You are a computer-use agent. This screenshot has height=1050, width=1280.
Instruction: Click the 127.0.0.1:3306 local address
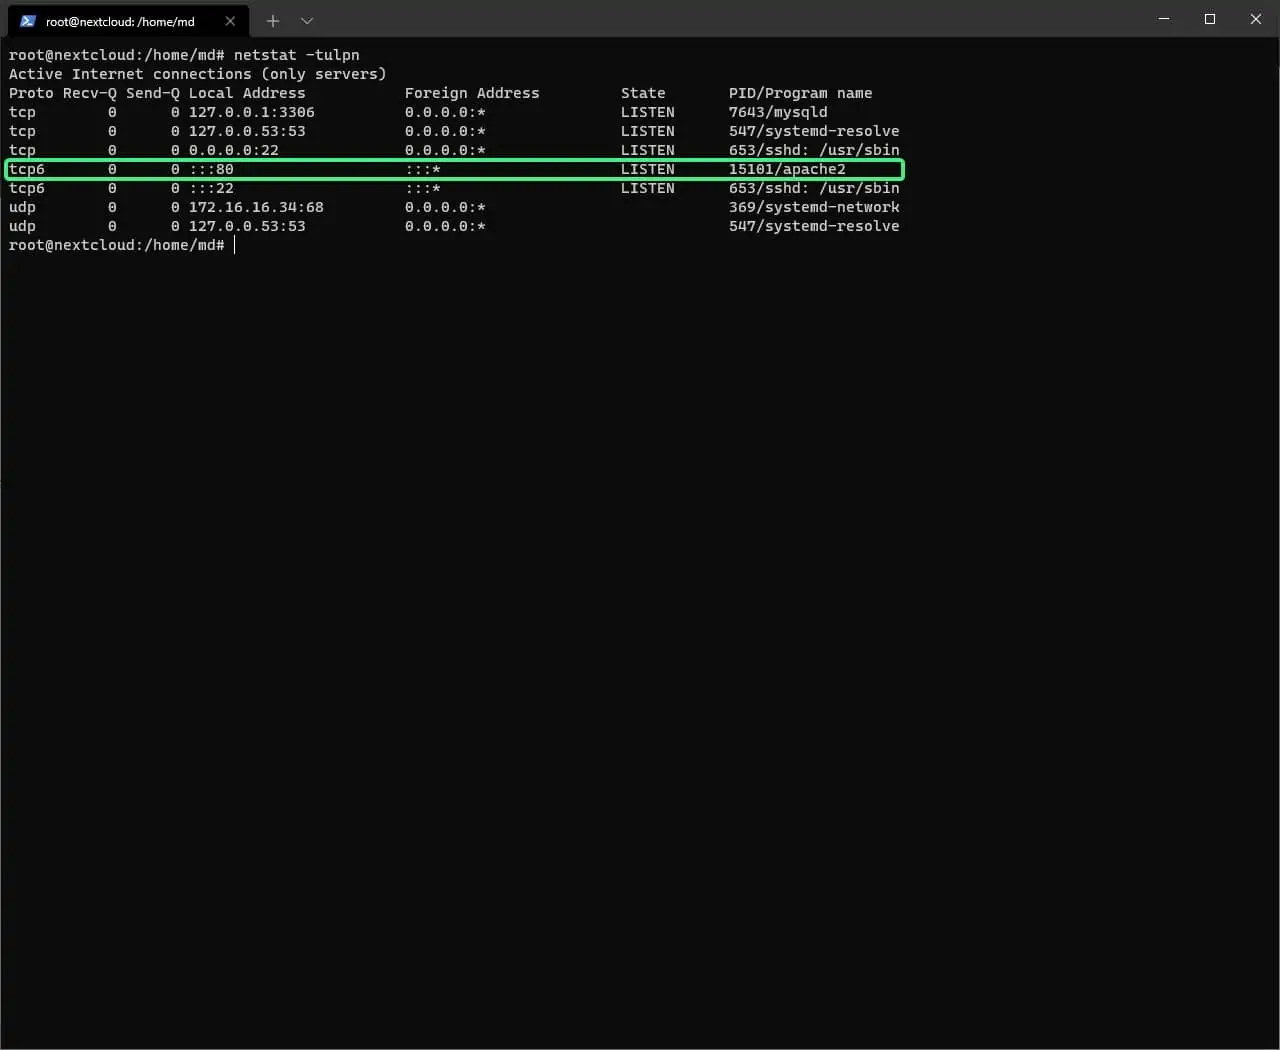coord(252,112)
